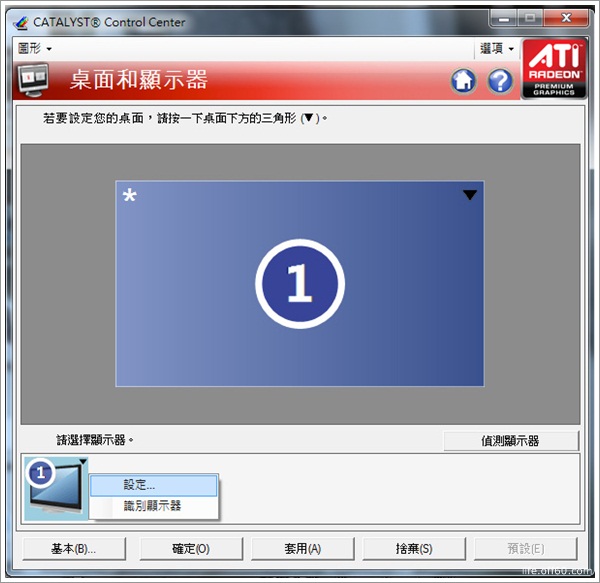Discard changes with 捨棄(S)
The image size is (600, 583).
414,549
